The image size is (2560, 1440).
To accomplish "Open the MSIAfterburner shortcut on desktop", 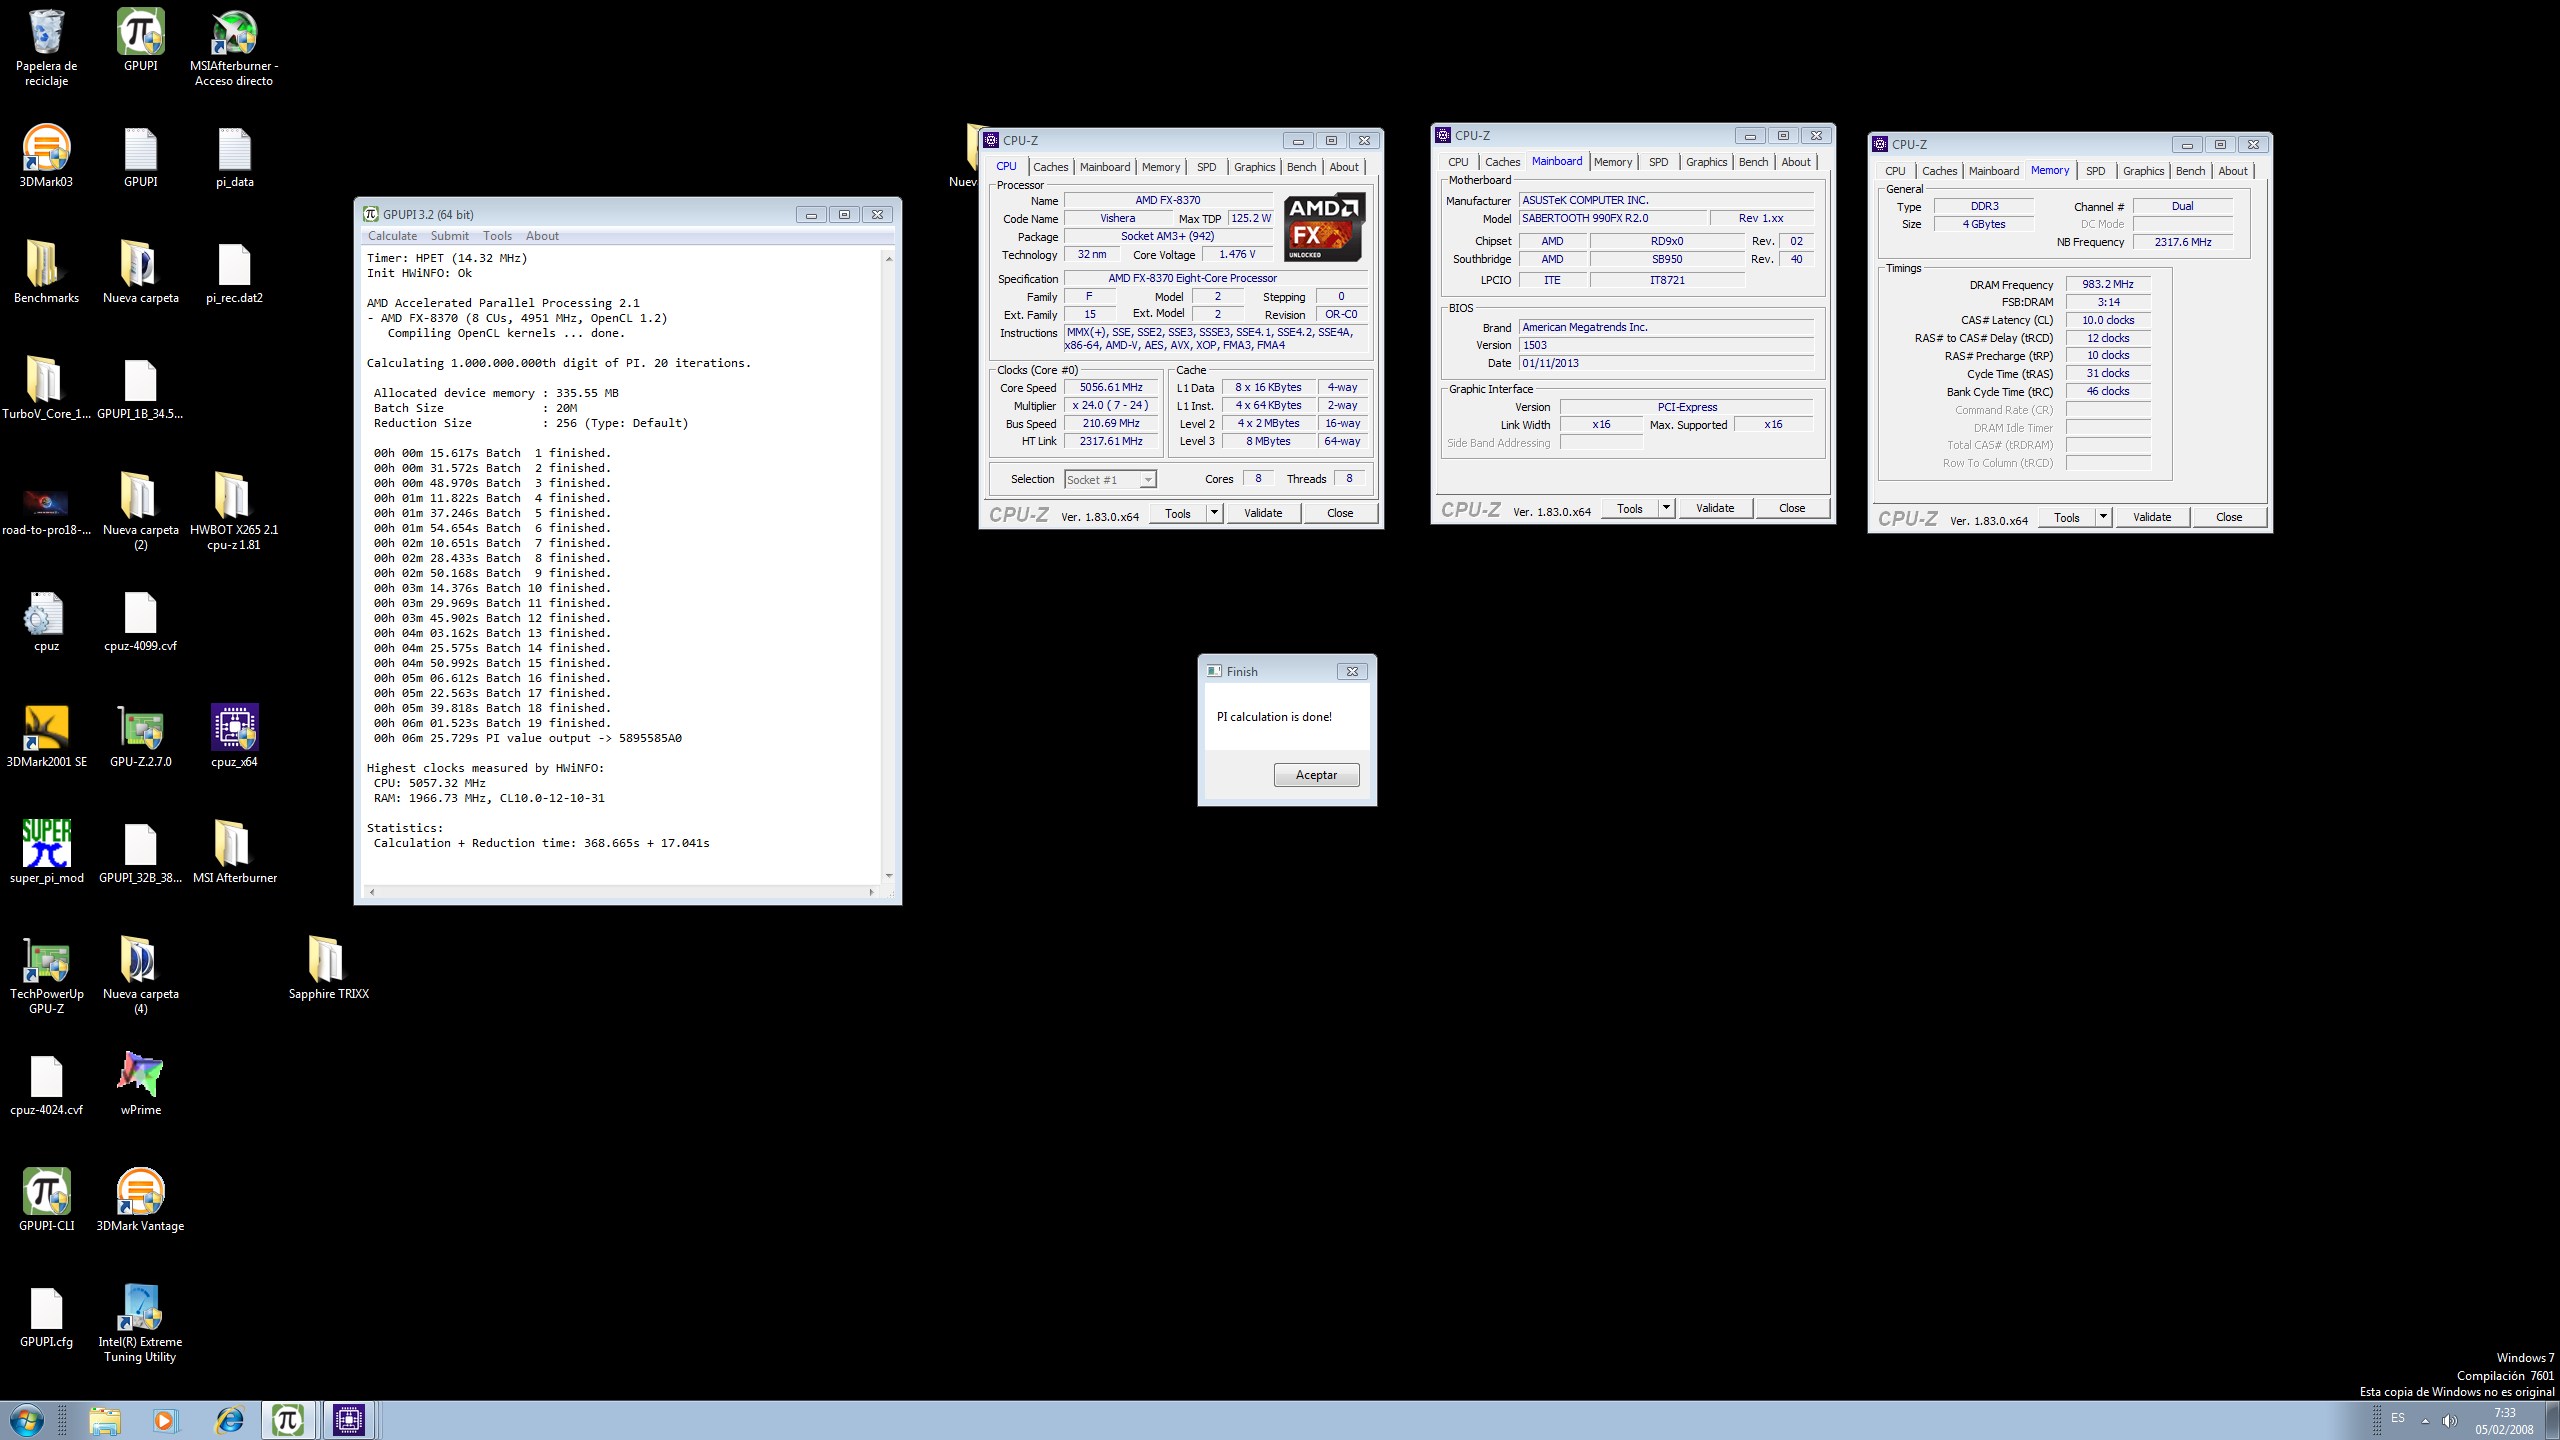I will [x=234, y=47].
